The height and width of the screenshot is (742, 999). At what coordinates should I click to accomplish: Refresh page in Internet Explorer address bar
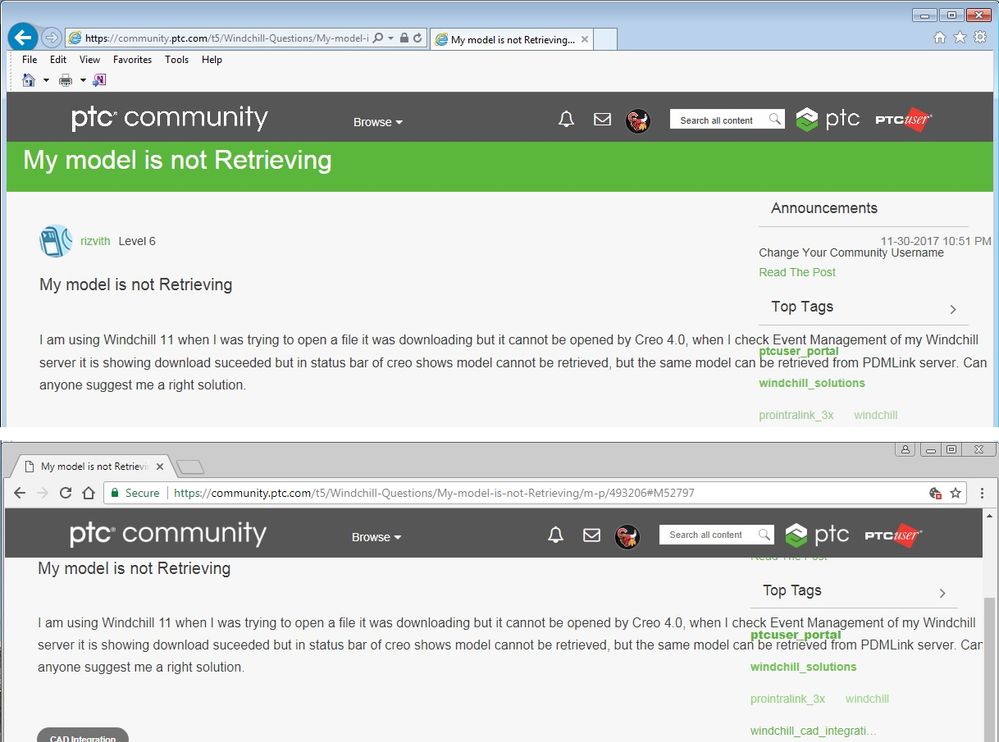(x=417, y=38)
